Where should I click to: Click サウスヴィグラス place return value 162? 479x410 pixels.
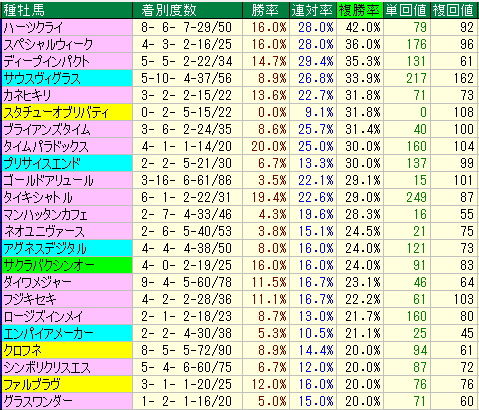463,78
